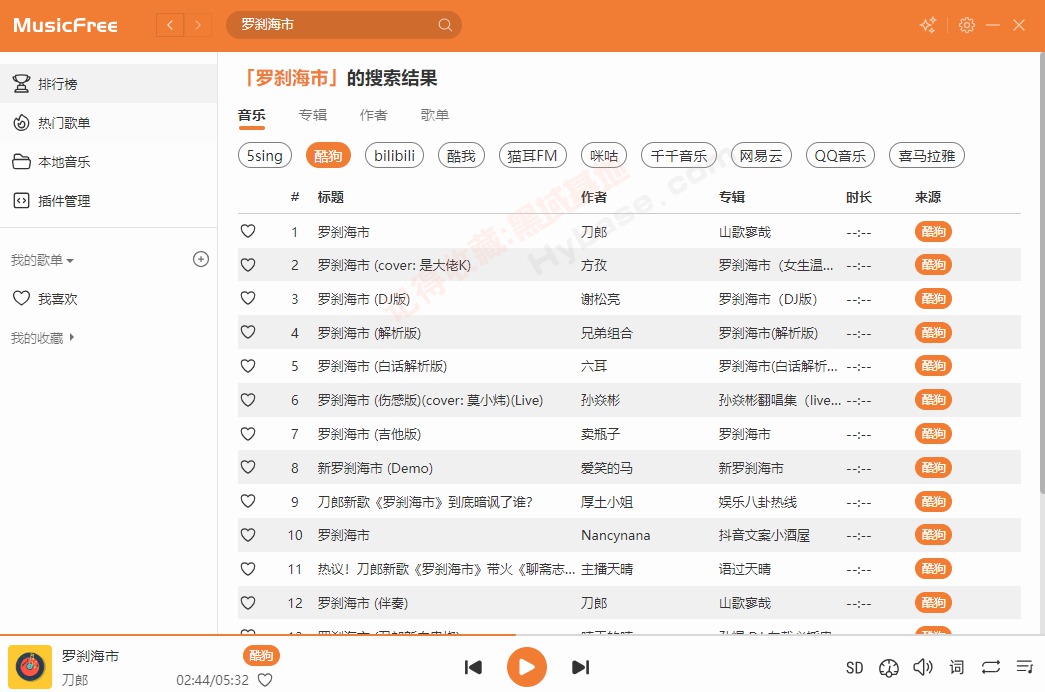Click the sparkle theme icon in header
The width and height of the screenshot is (1045, 692).
click(928, 25)
